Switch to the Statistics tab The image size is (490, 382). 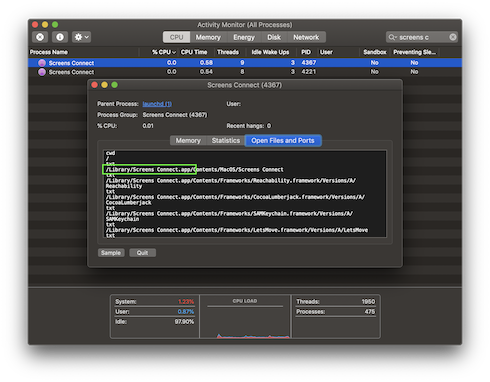pos(226,141)
